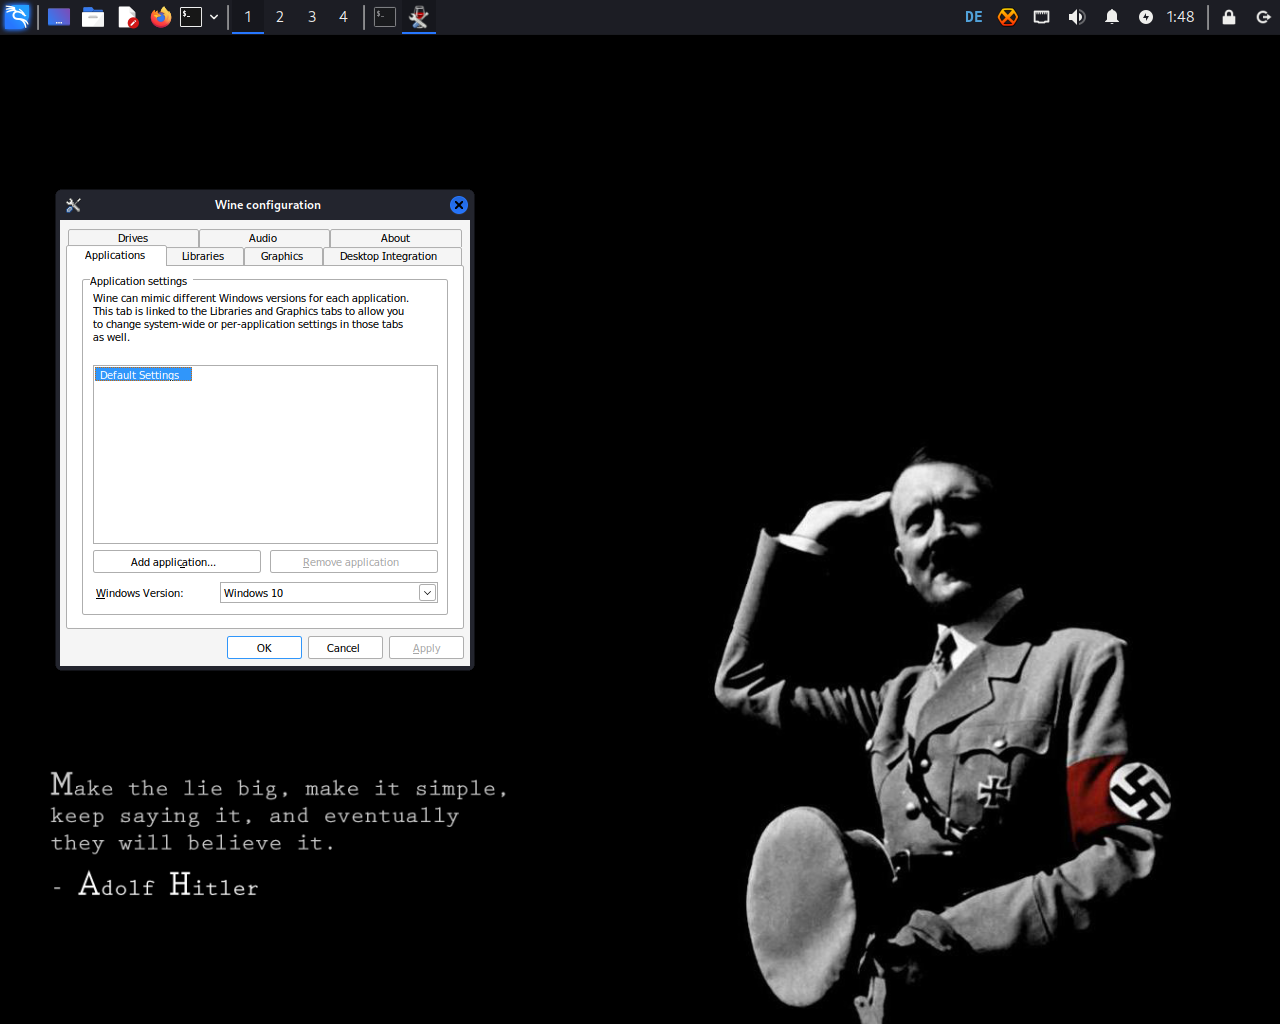Click the Cancel button
The width and height of the screenshot is (1280, 1024).
click(x=343, y=648)
